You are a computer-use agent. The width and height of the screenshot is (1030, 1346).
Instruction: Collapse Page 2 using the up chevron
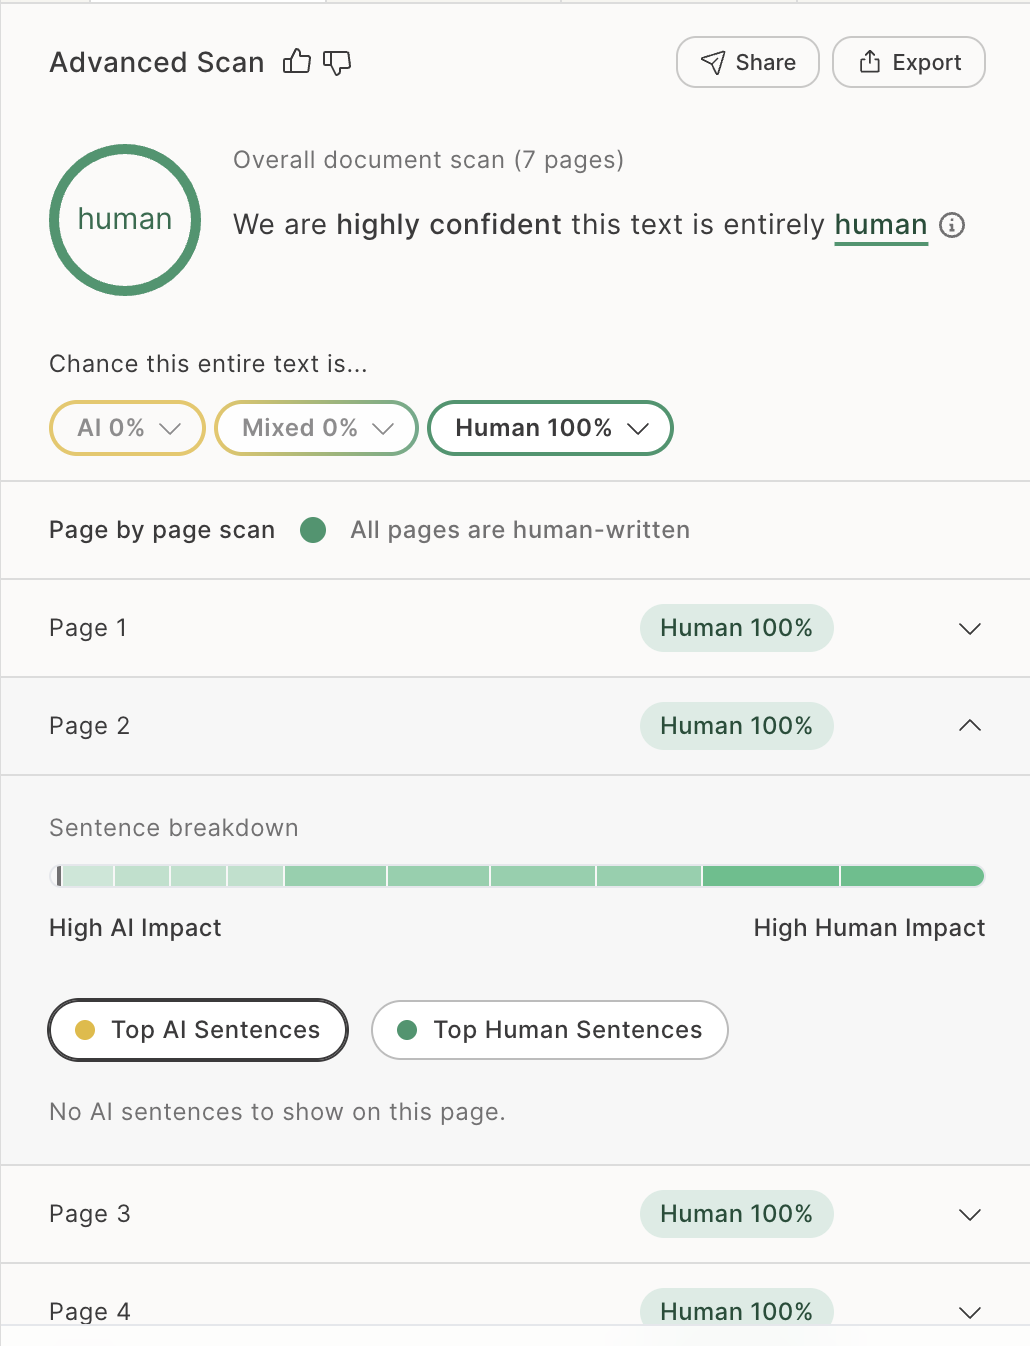click(x=970, y=726)
